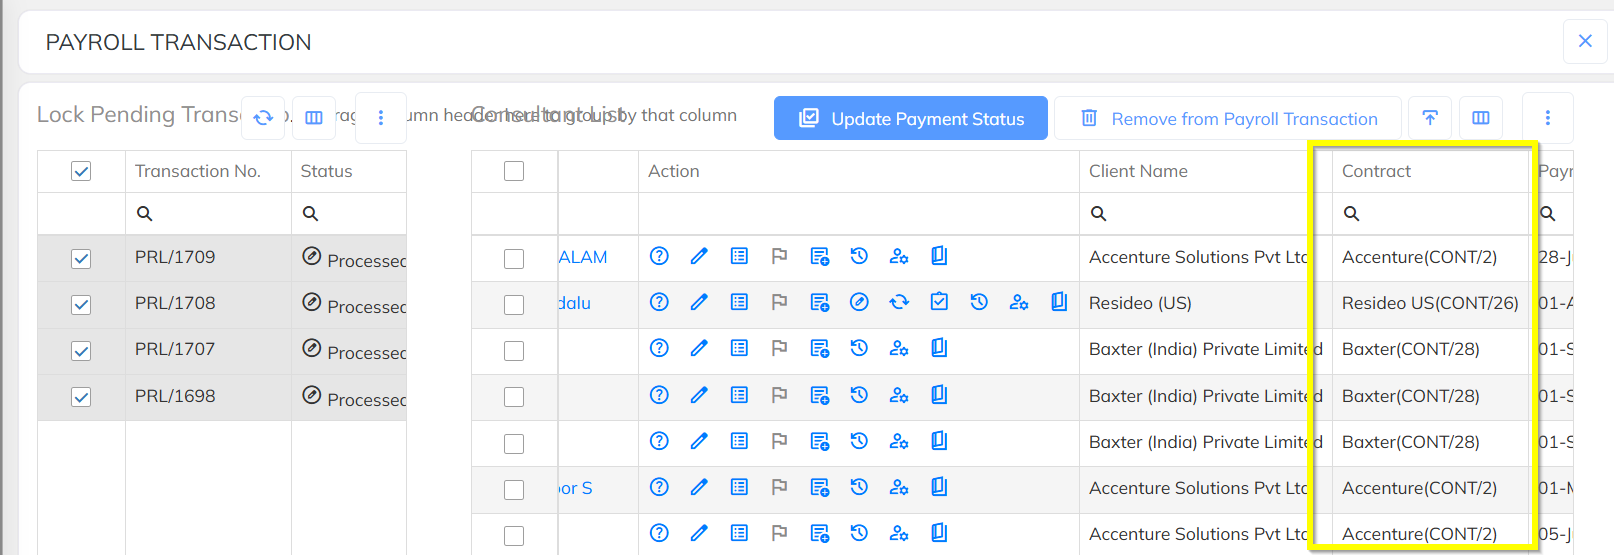
Task: Click the refresh icon beside Lock Pending Transactions
Action: pyautogui.click(x=263, y=118)
